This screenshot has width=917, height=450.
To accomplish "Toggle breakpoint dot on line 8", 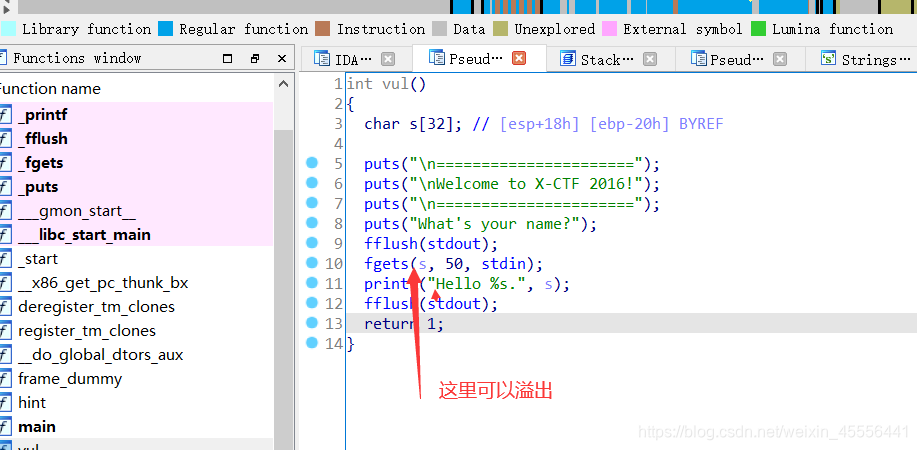I will point(312,222).
